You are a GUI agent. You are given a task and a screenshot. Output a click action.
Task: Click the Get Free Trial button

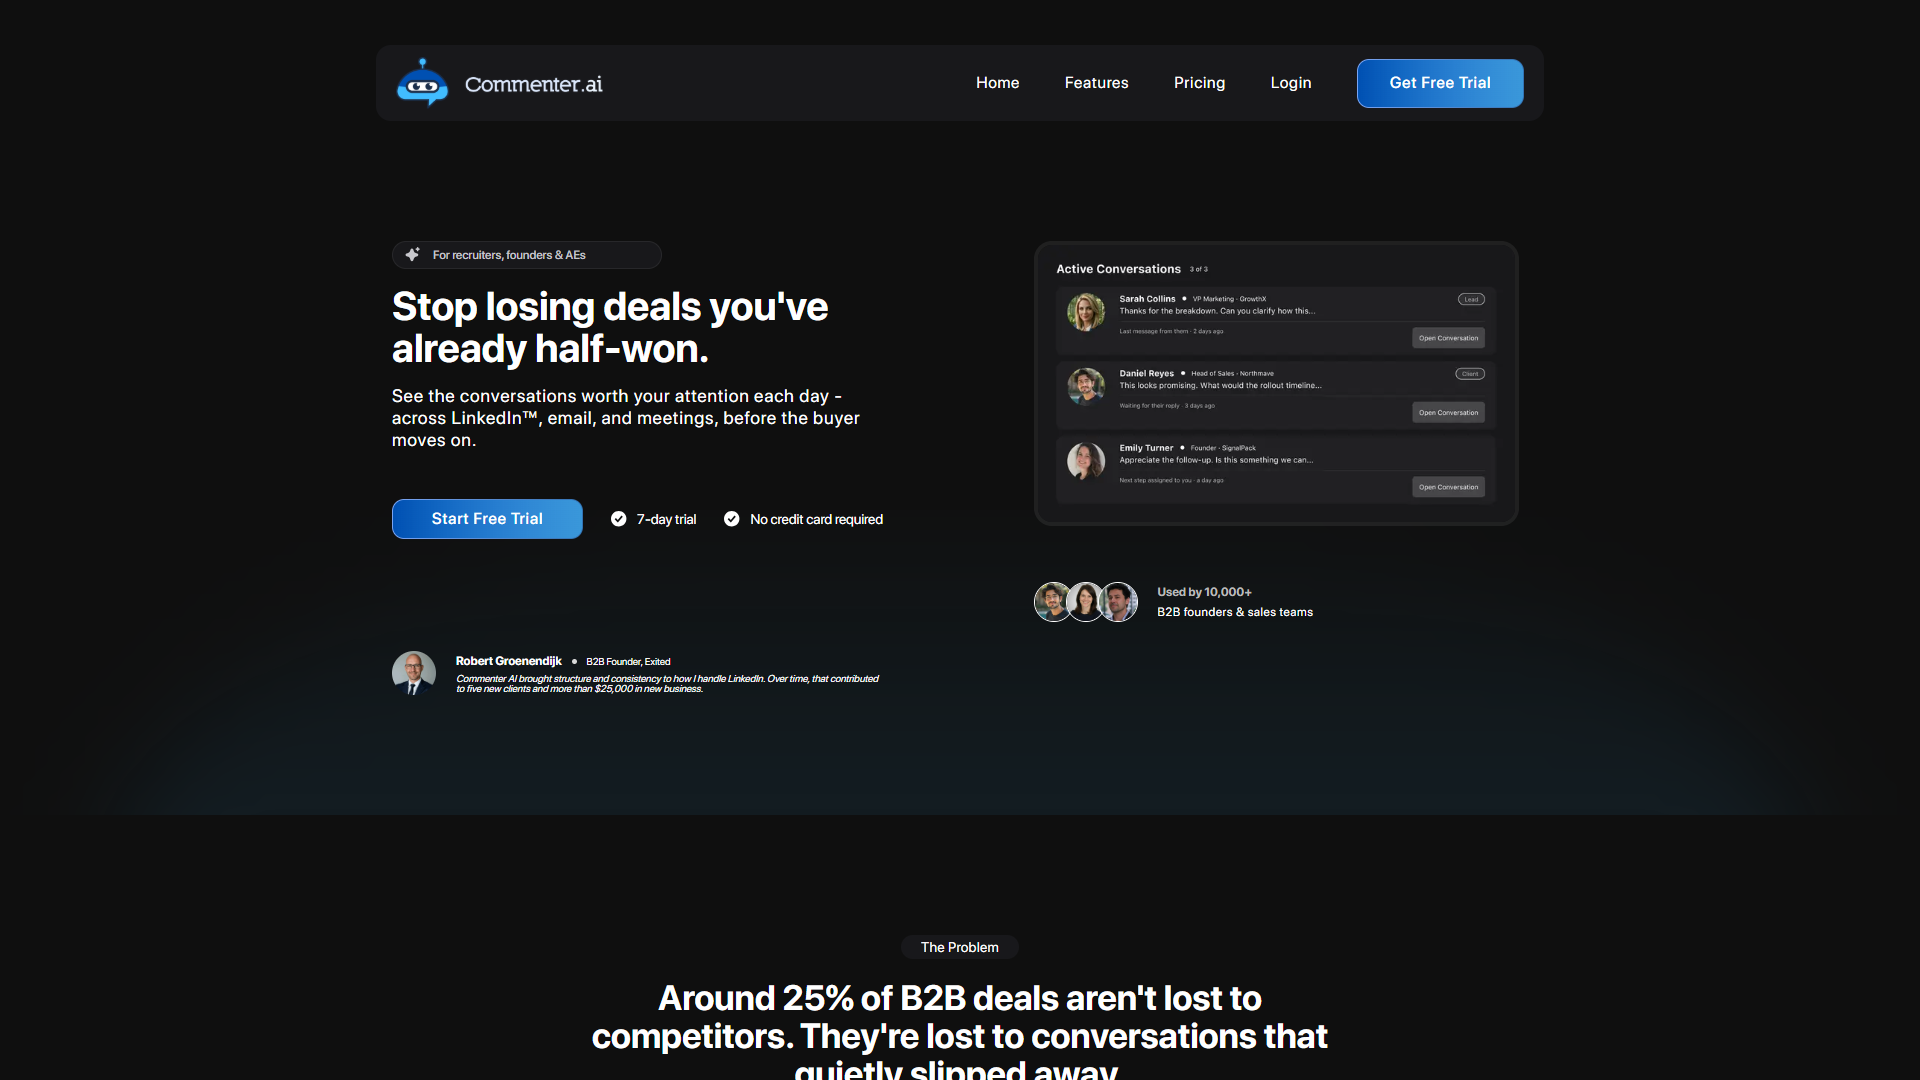(1440, 83)
